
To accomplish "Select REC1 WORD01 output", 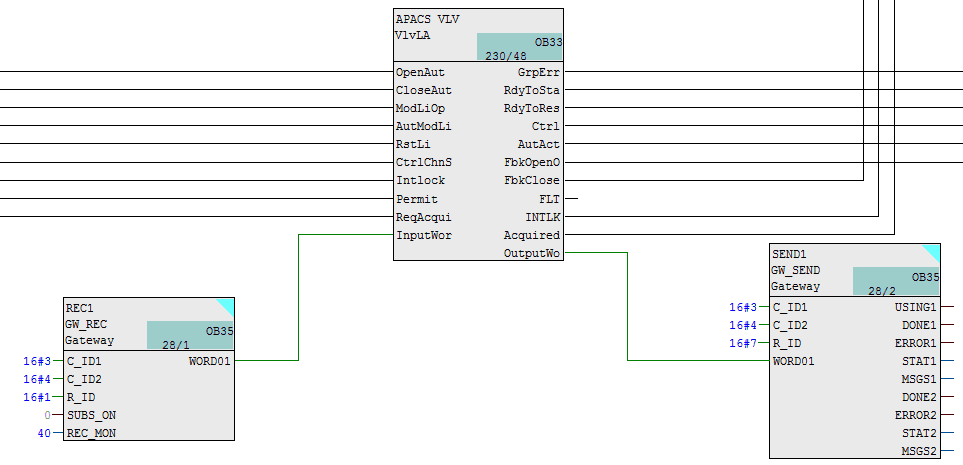I will 209,361.
